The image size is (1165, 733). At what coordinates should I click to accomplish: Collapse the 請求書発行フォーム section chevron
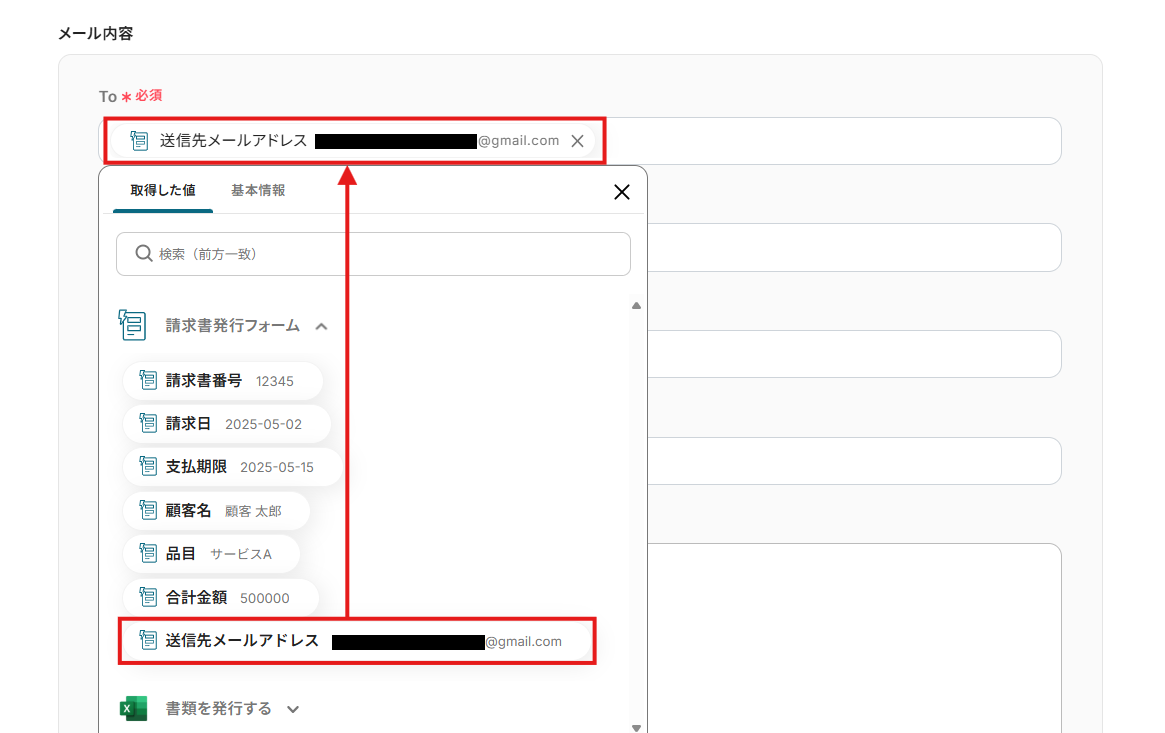321,327
